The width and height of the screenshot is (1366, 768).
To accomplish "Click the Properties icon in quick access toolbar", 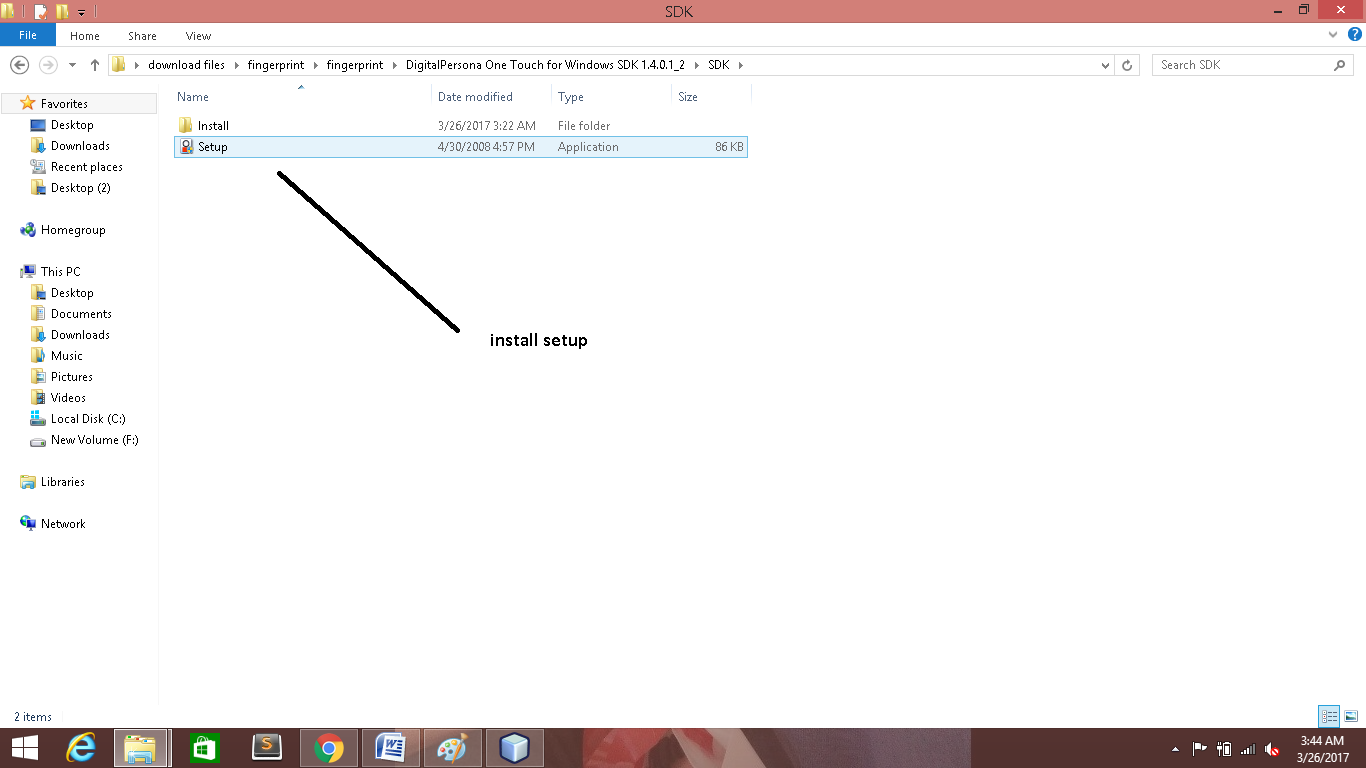I will 41,11.
